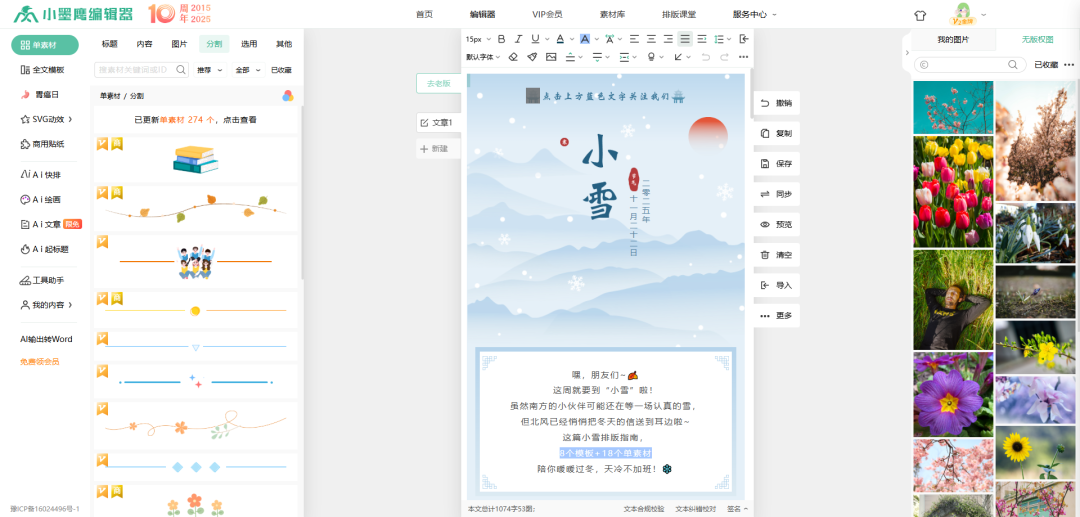Viewport: 1080px width, 517px height.
Task: Click the magnifier in the image search box
Action: [x=1013, y=65]
